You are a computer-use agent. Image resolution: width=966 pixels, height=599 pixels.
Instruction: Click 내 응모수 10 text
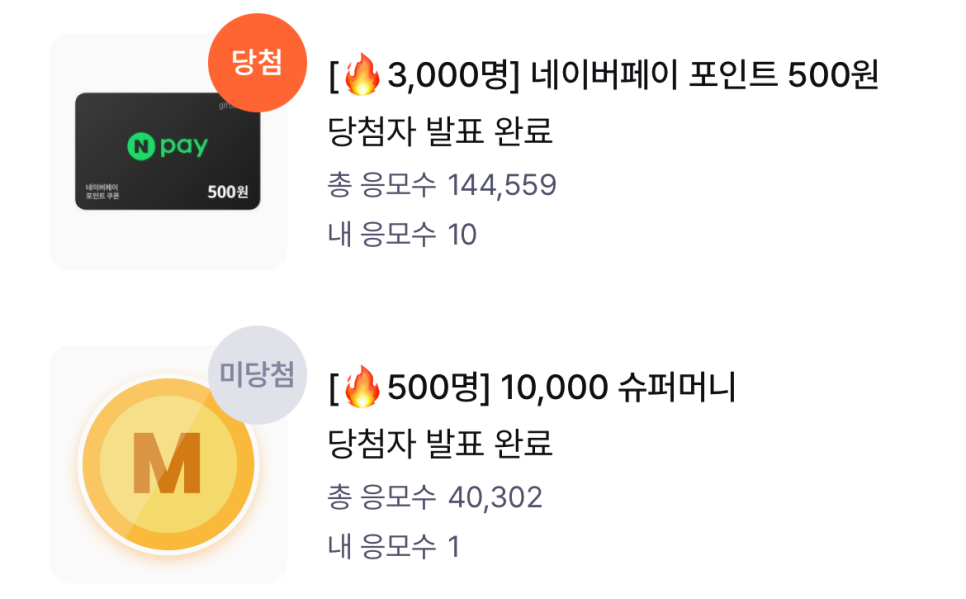[x=402, y=234]
